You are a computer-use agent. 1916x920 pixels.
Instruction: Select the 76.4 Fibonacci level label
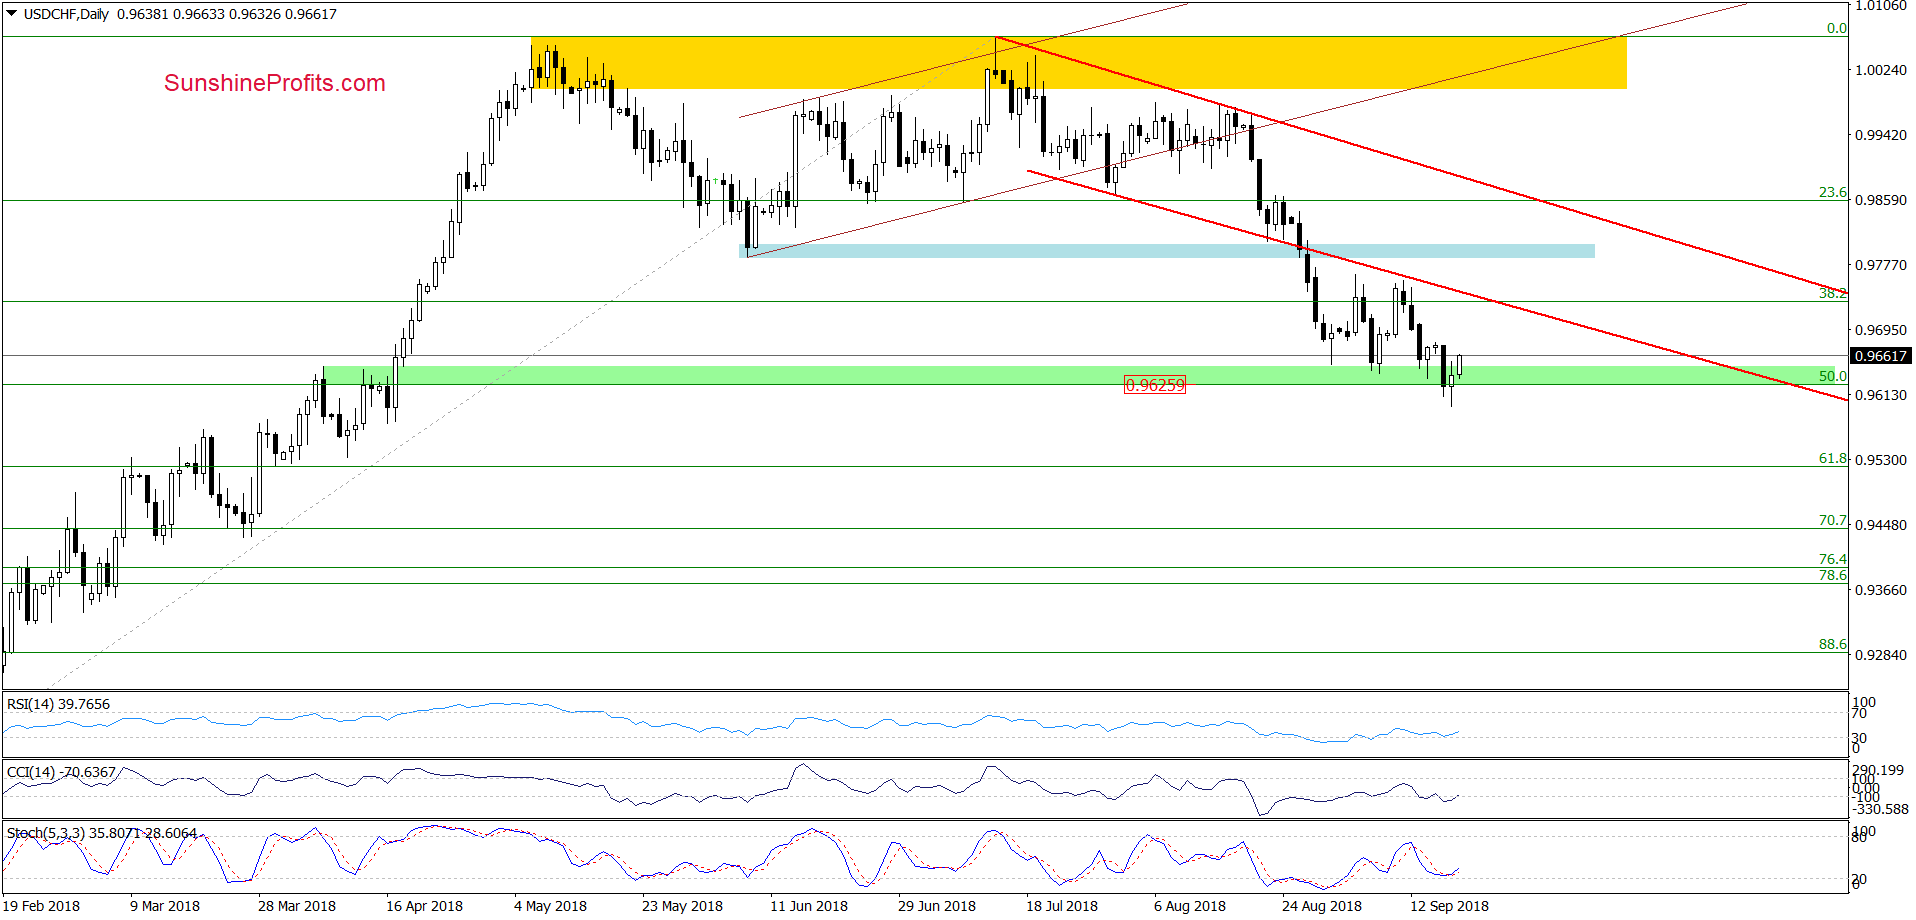click(1832, 559)
